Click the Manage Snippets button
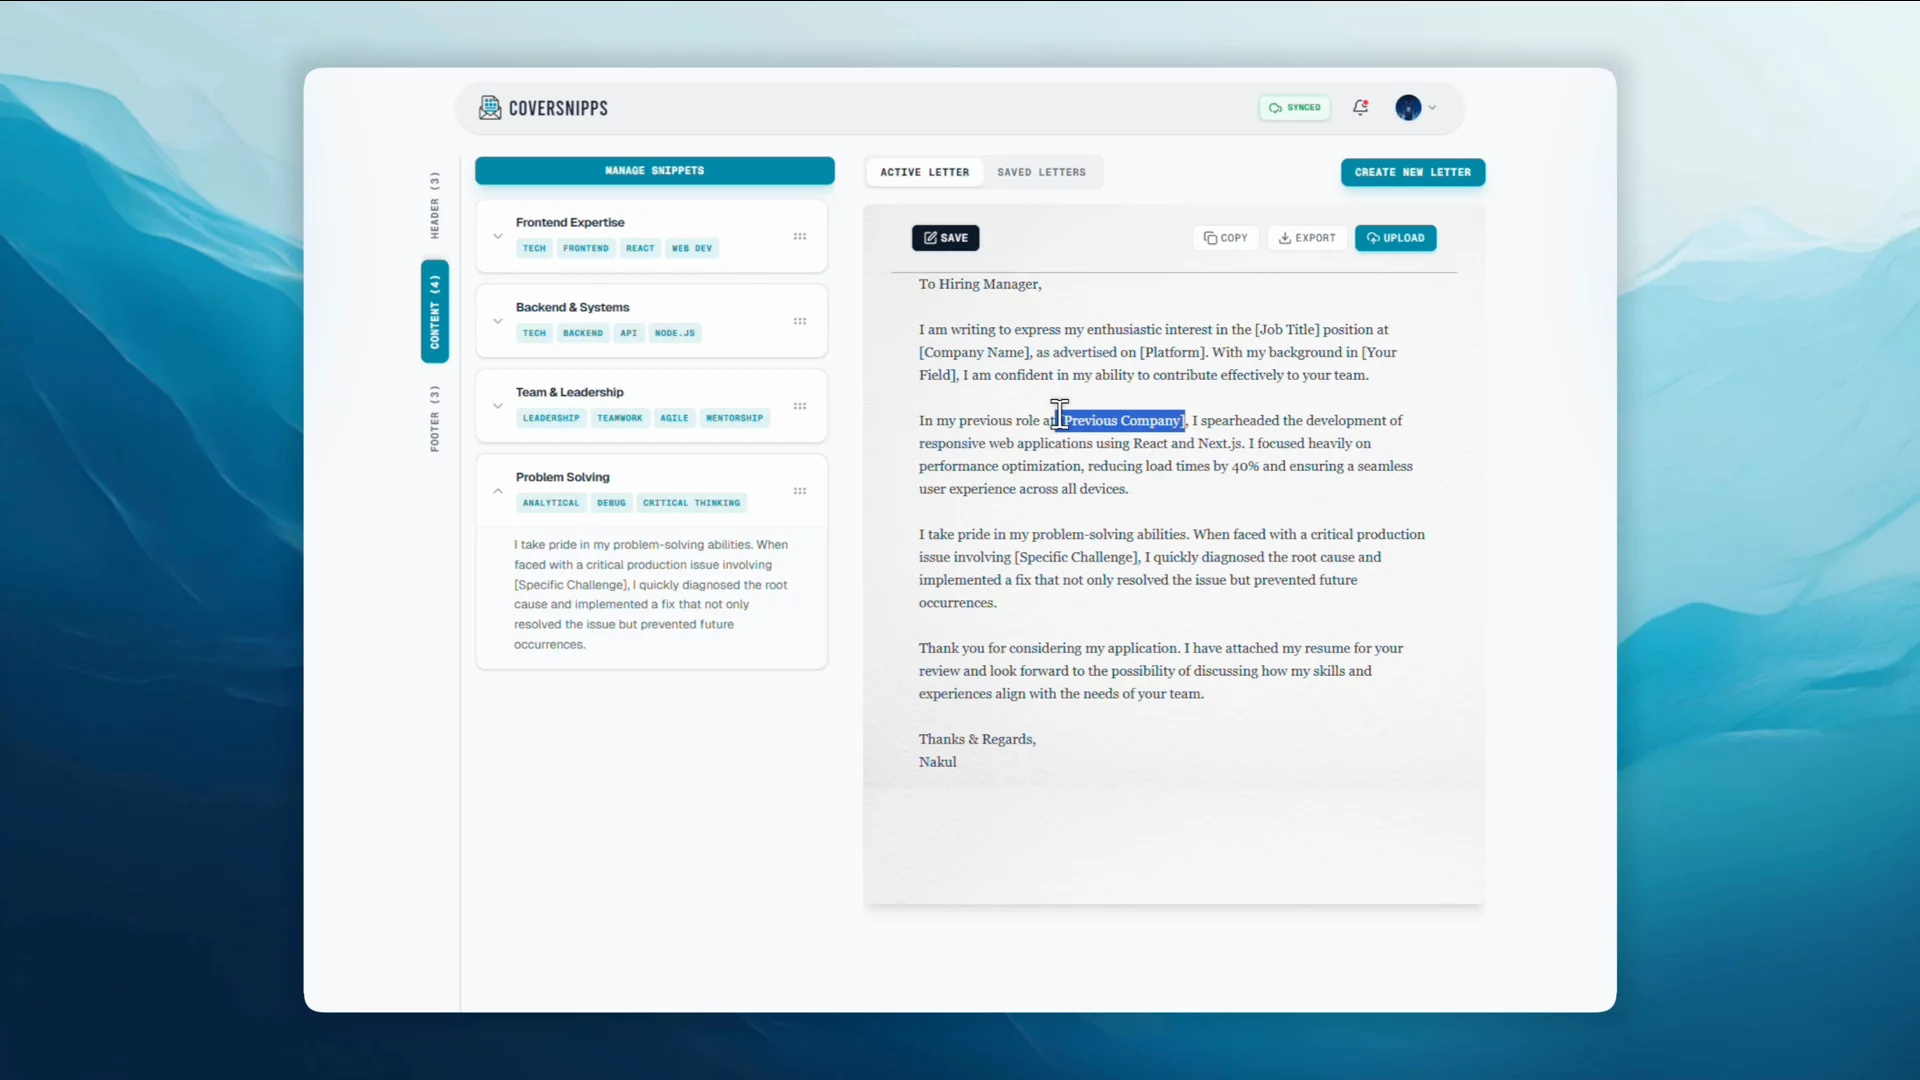The image size is (1920, 1080). point(654,171)
